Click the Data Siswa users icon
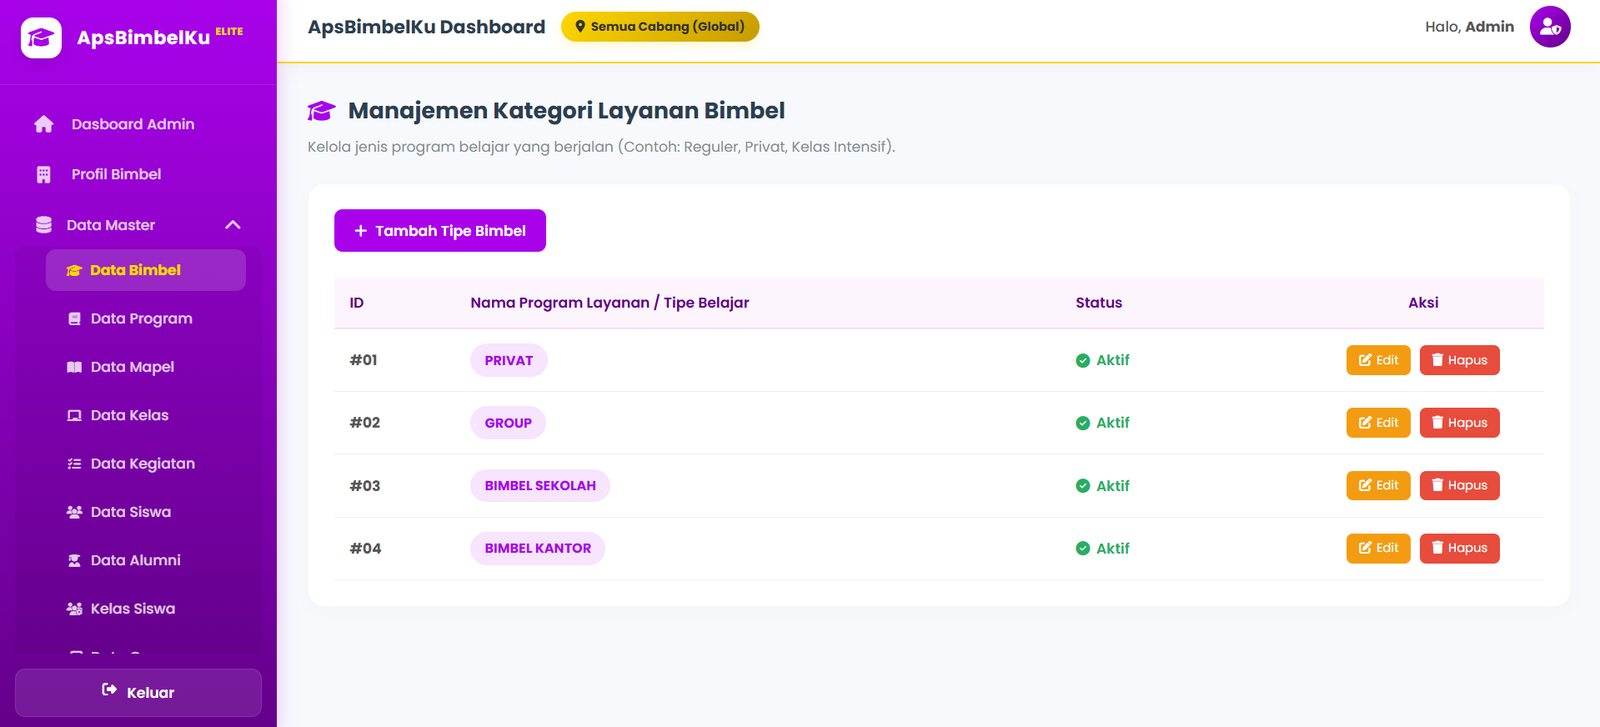 tap(74, 512)
